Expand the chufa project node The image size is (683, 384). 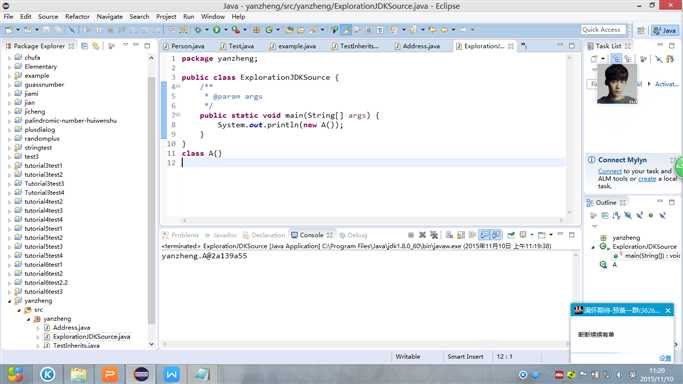[x=10, y=57]
